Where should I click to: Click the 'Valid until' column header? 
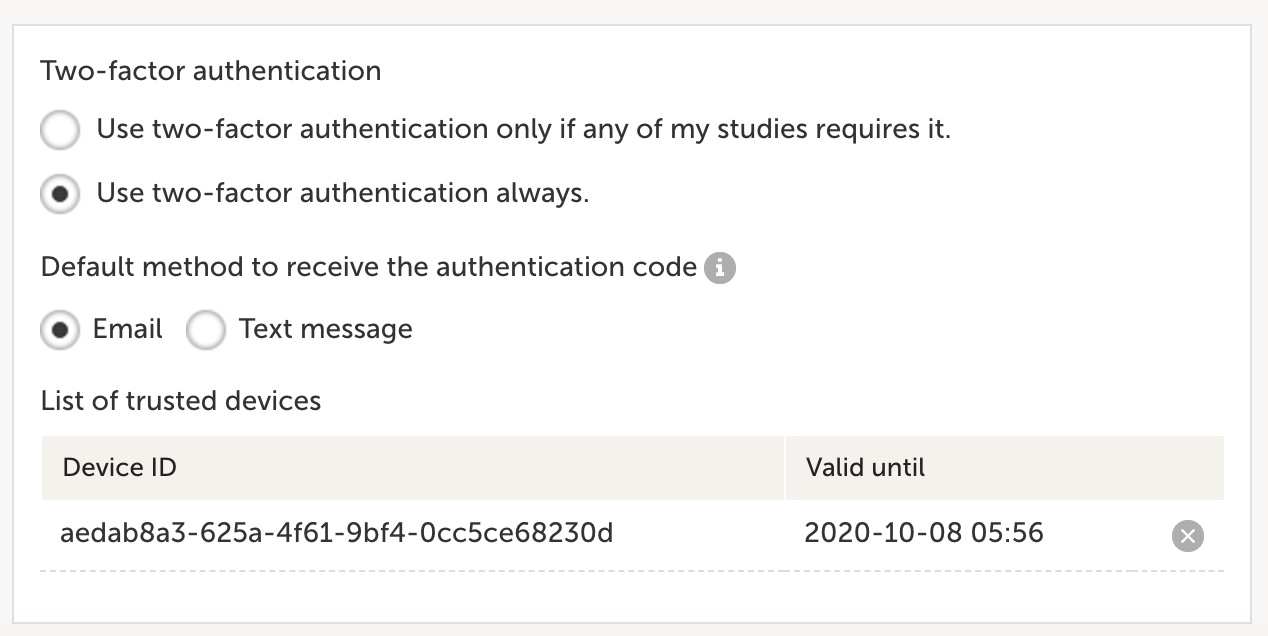point(865,467)
